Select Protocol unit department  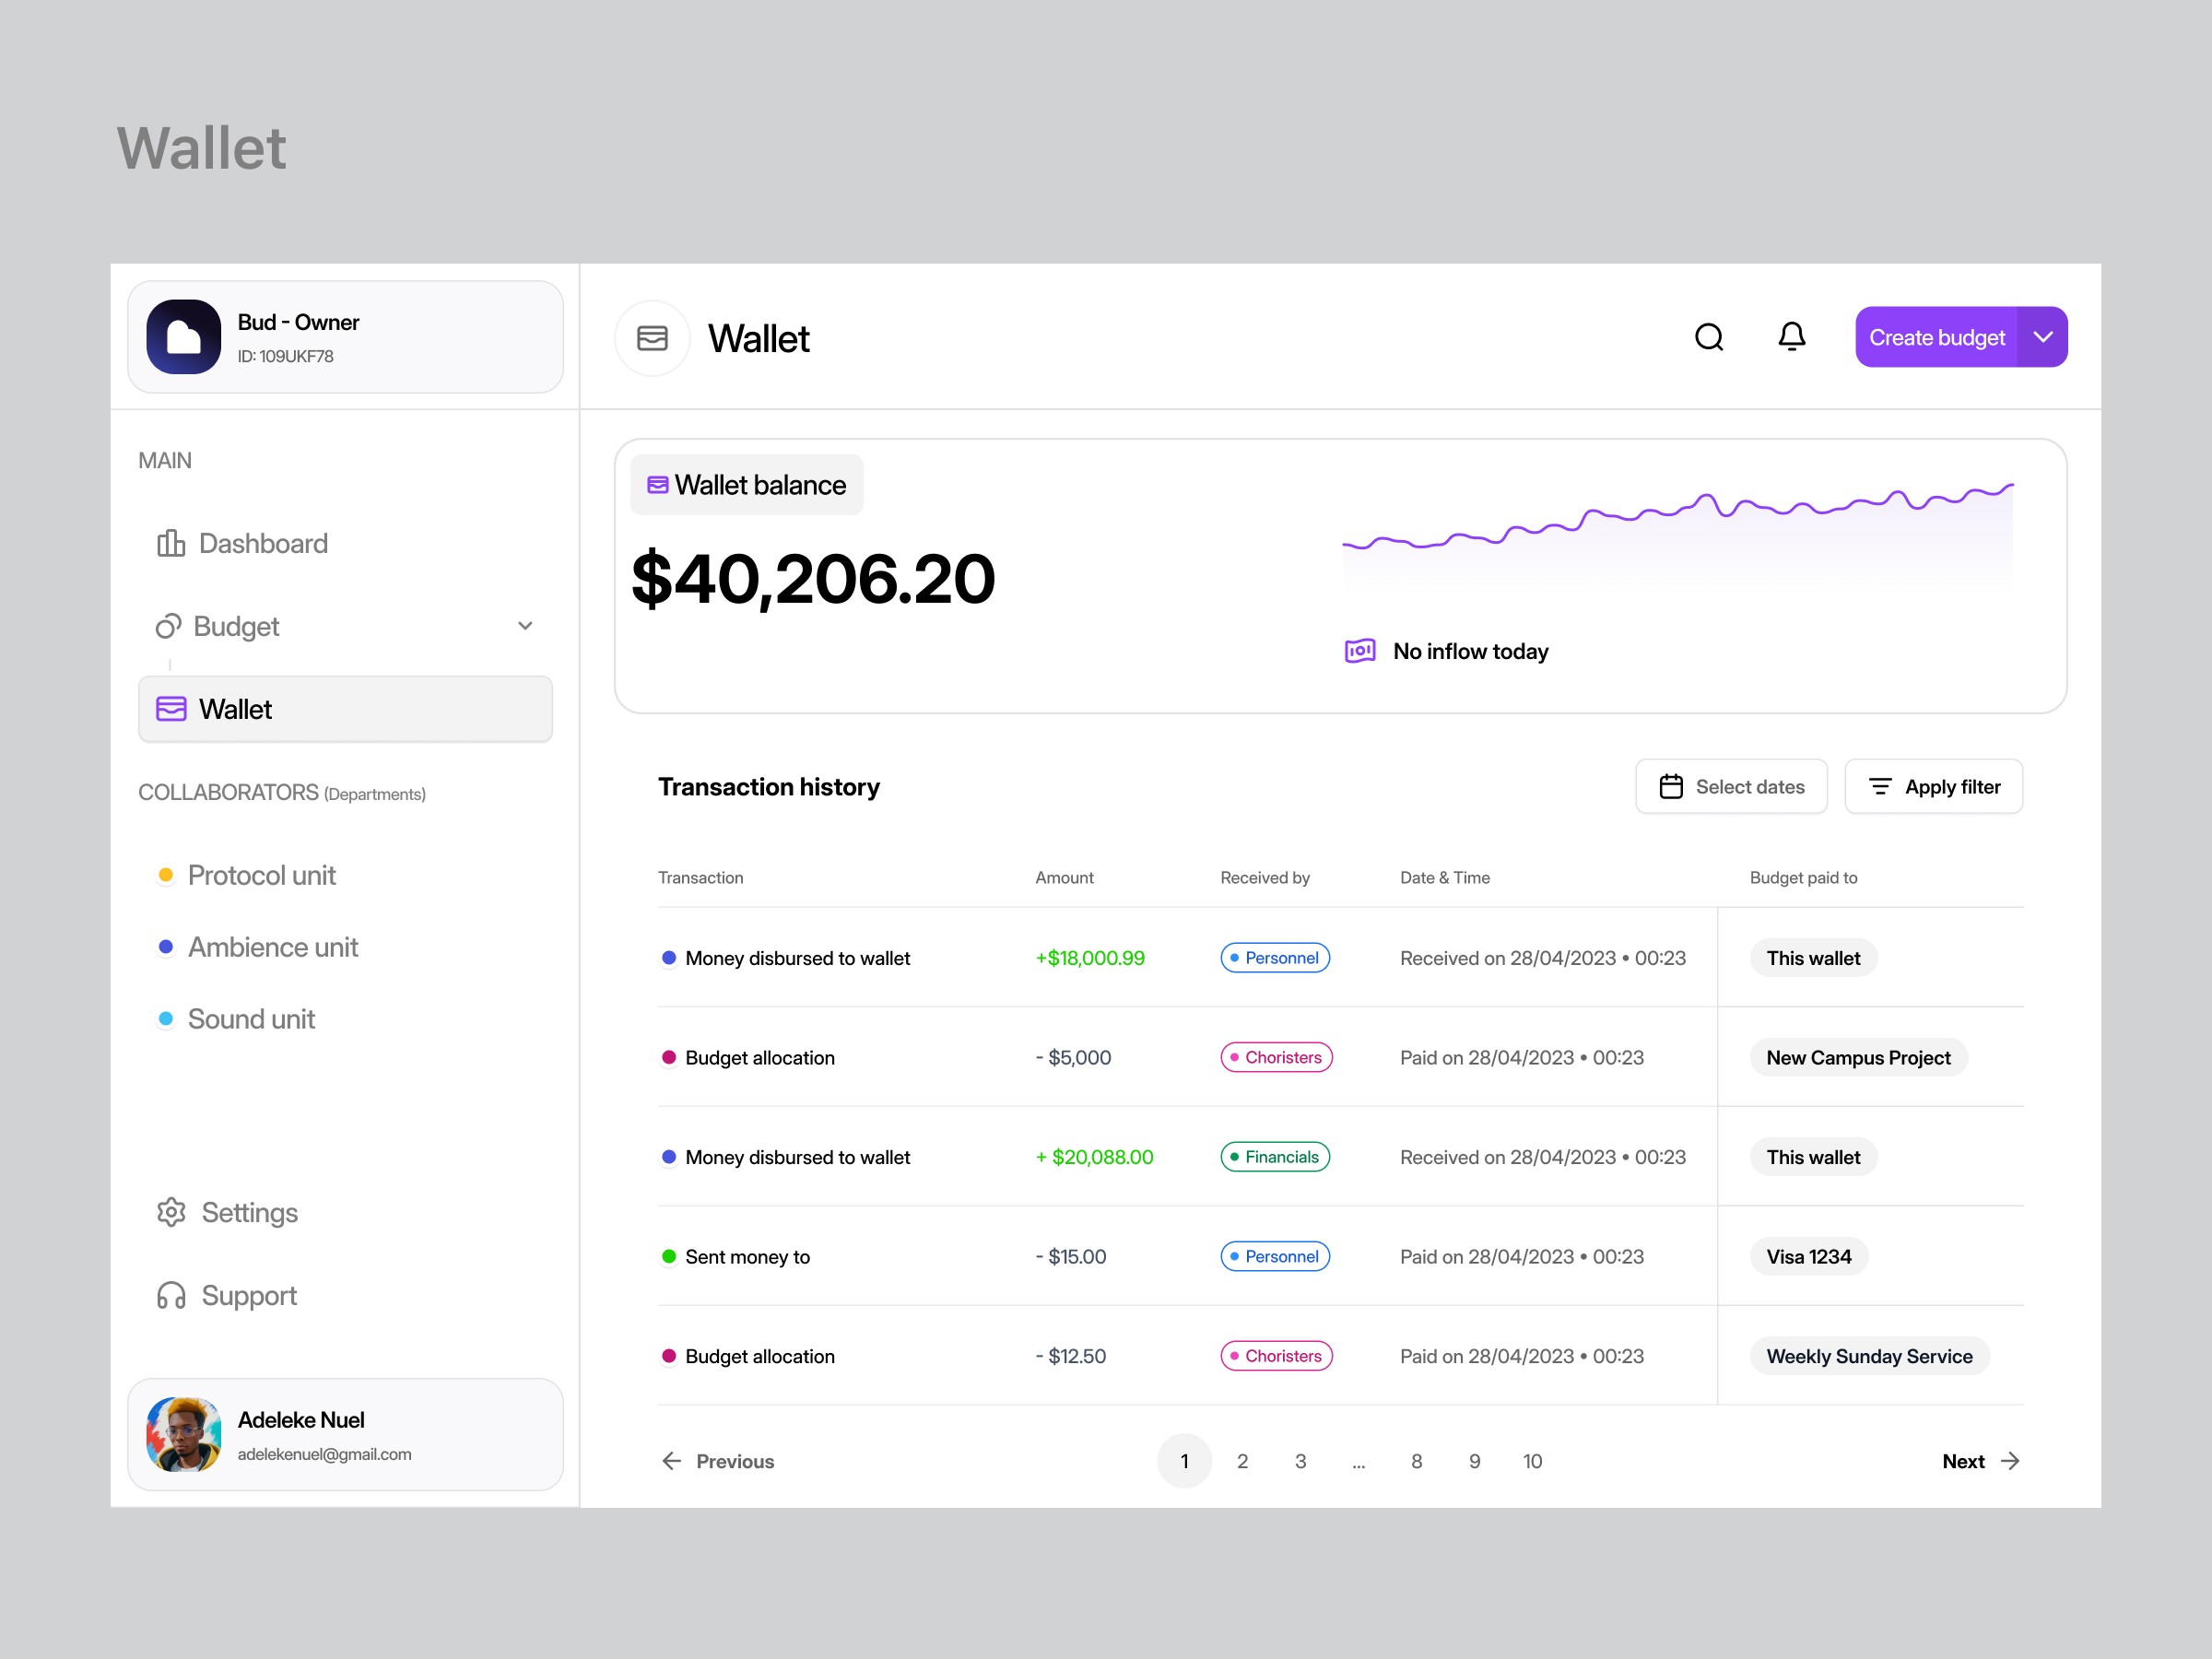coord(261,875)
